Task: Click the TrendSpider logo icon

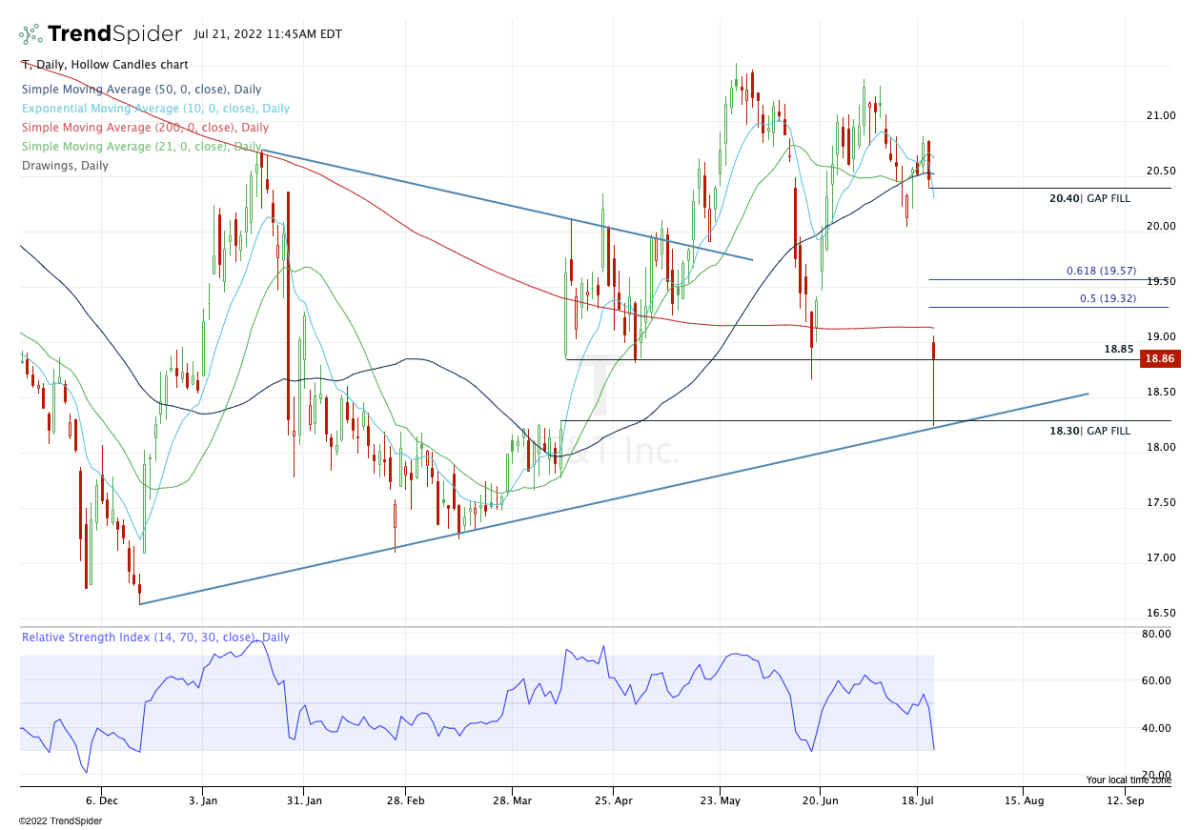Action: point(31,34)
